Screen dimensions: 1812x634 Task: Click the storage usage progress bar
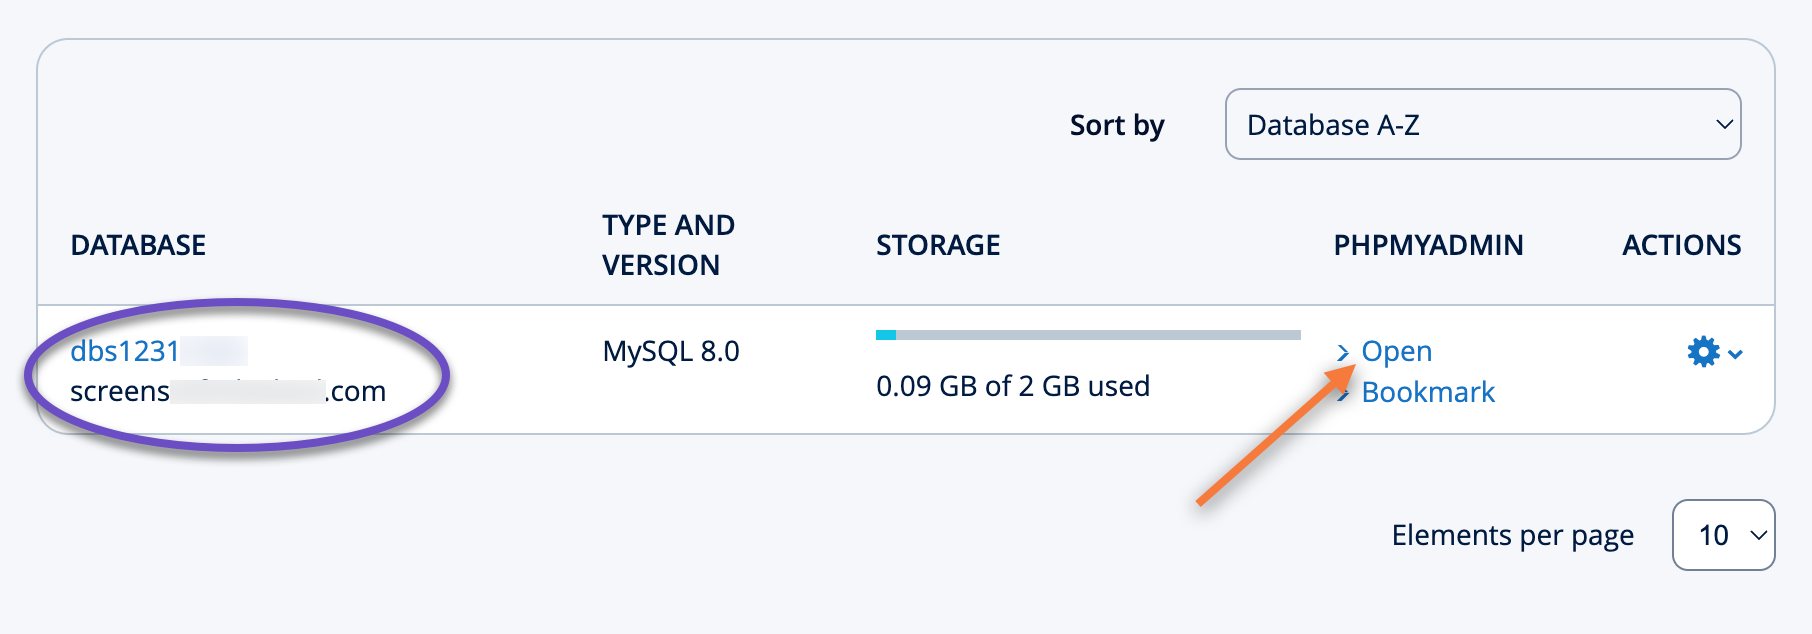1087,334
